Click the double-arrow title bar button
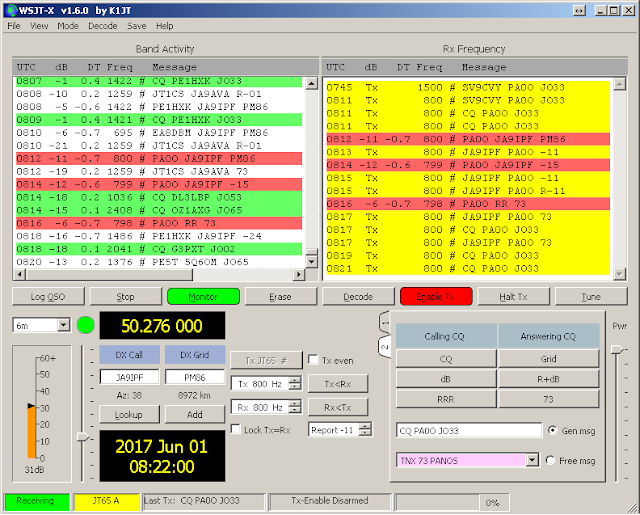Screen dimensions: 640x515 579,11
